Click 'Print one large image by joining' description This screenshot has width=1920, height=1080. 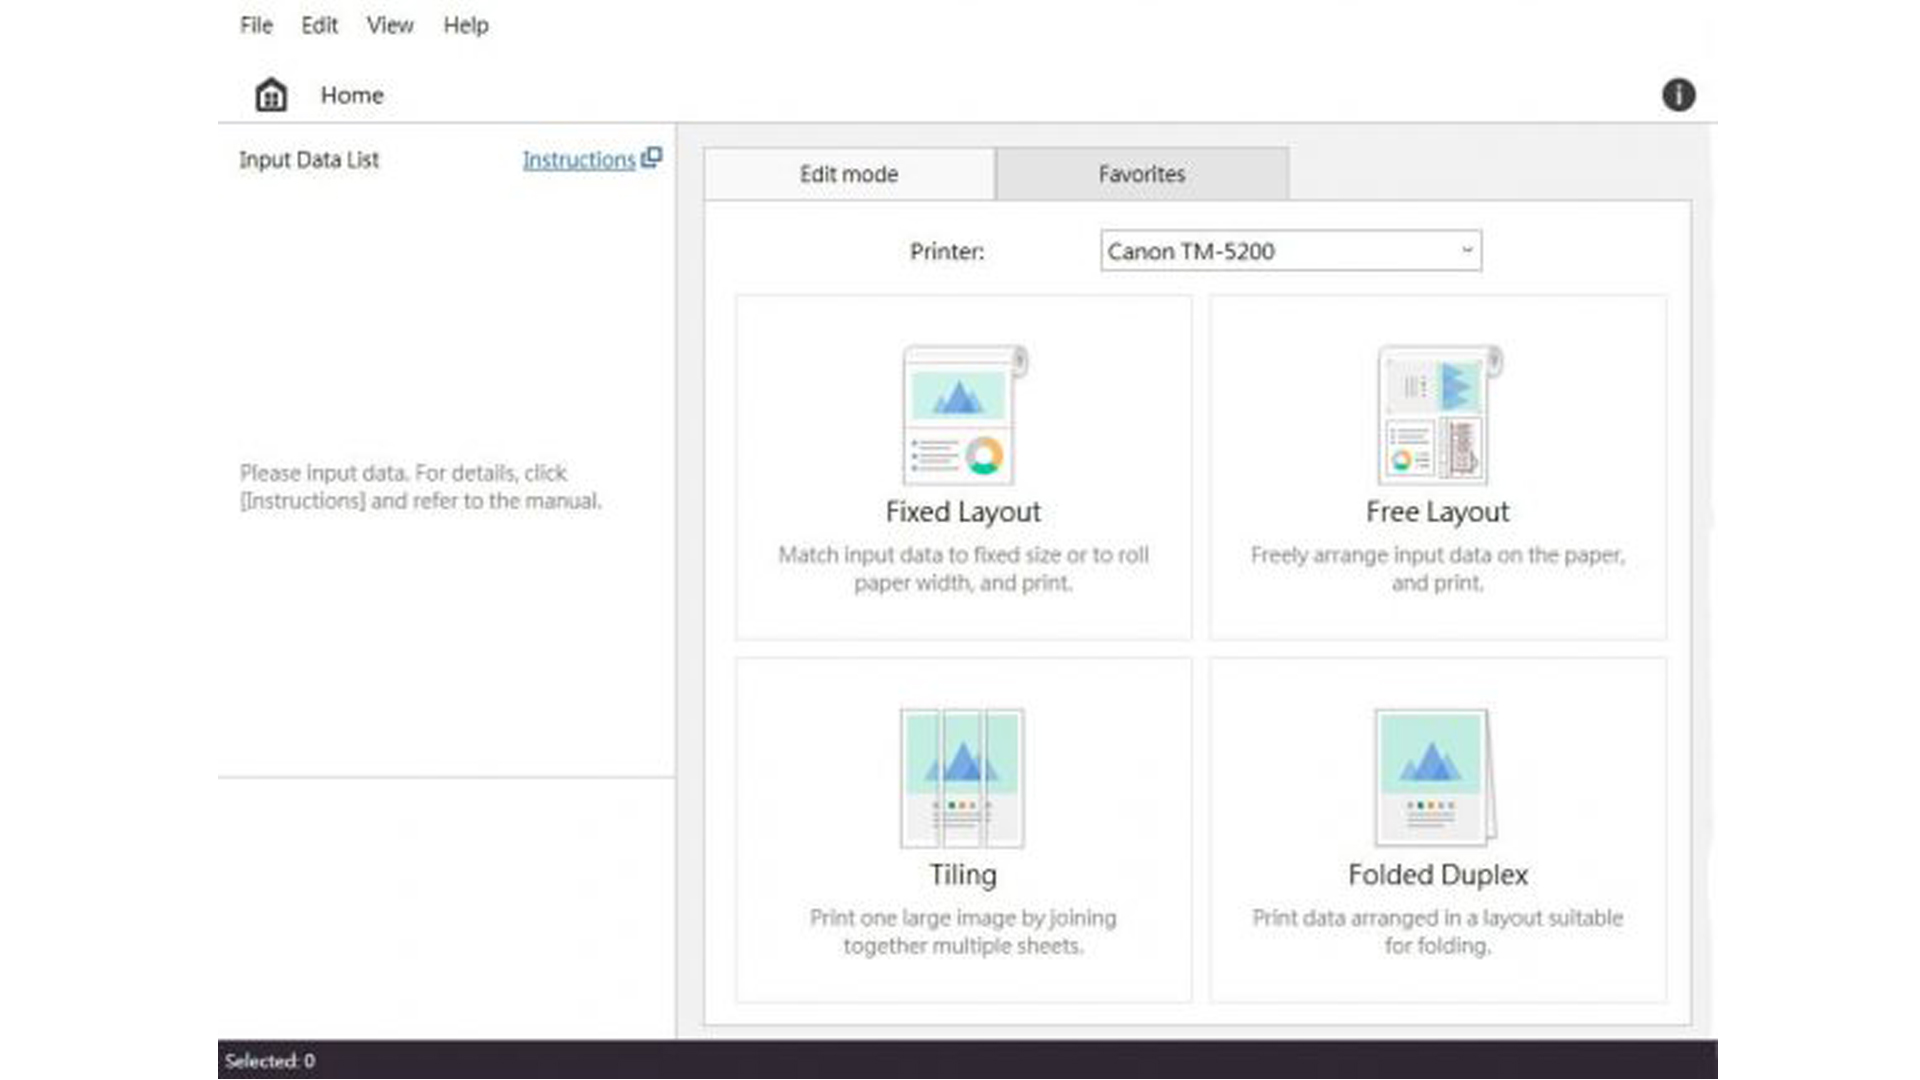[x=963, y=932]
